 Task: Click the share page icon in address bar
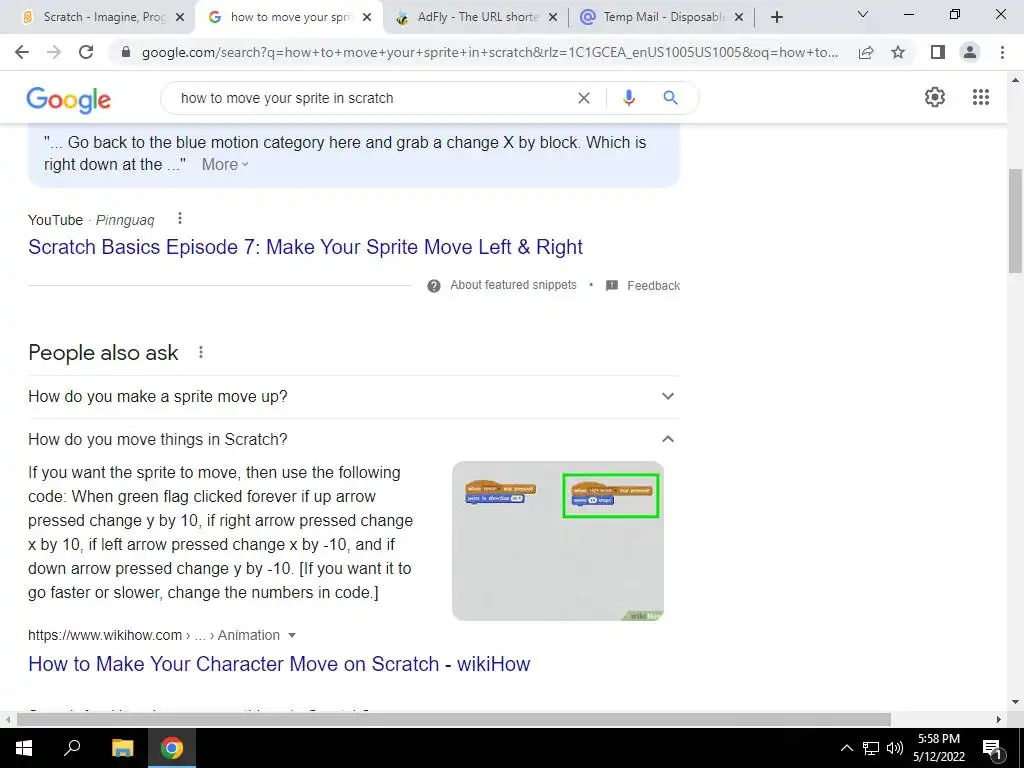coord(866,52)
